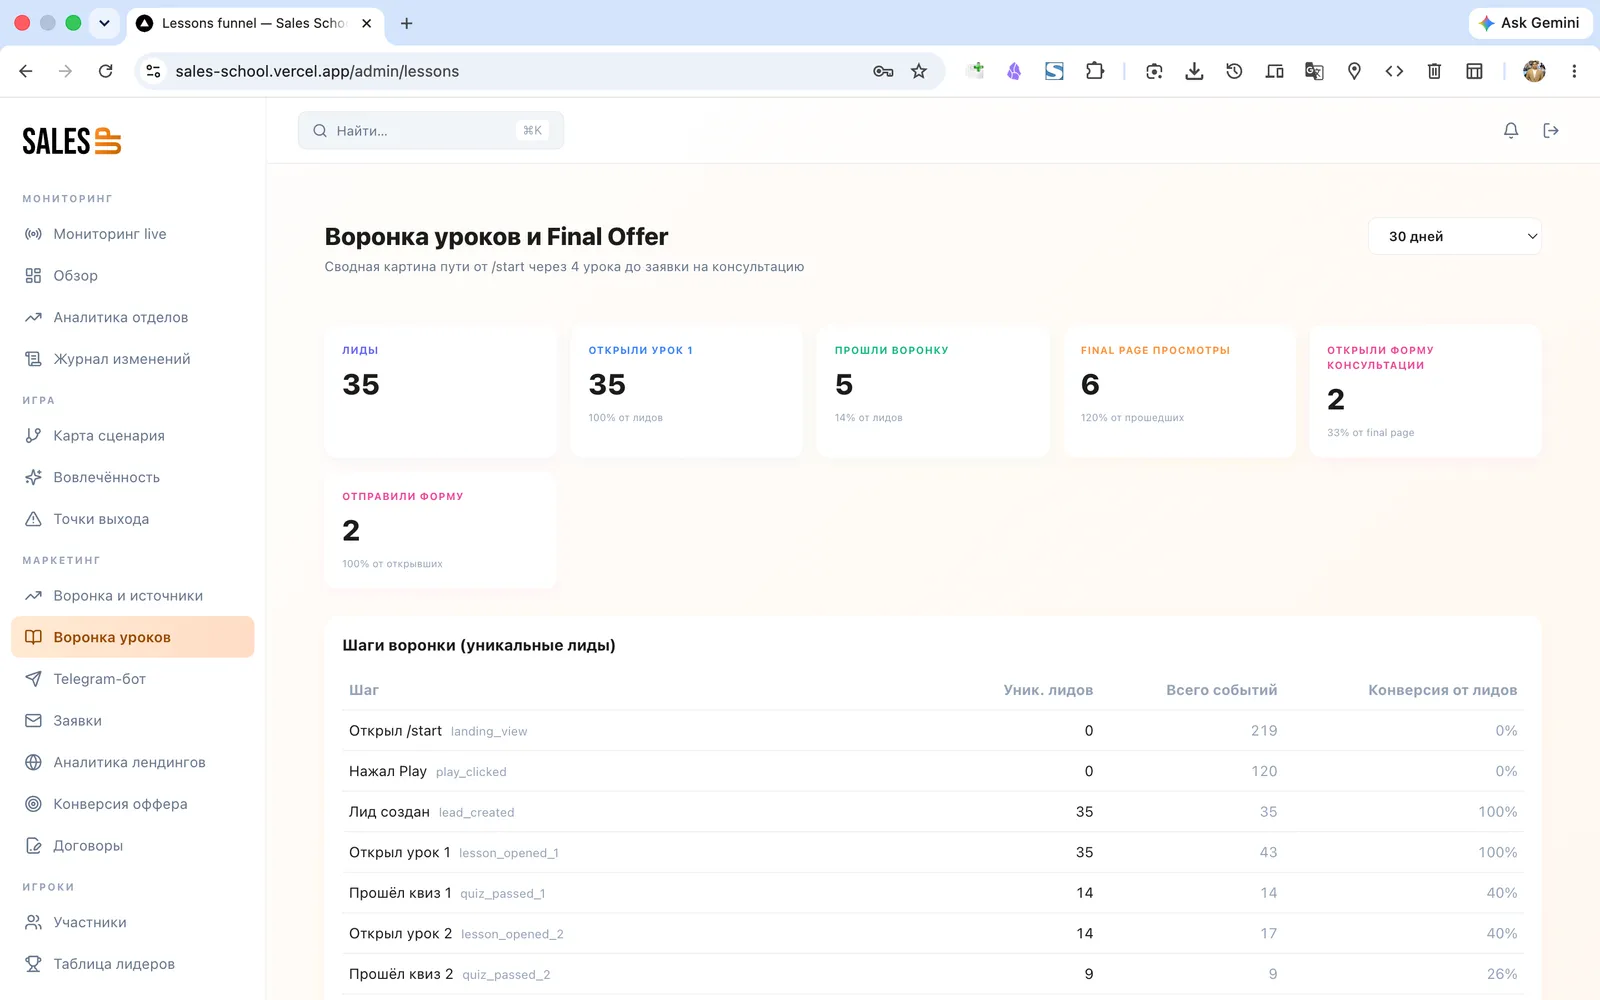The height and width of the screenshot is (1000, 1600).
Task: Open Журнал изменений
Action: pos(133,359)
